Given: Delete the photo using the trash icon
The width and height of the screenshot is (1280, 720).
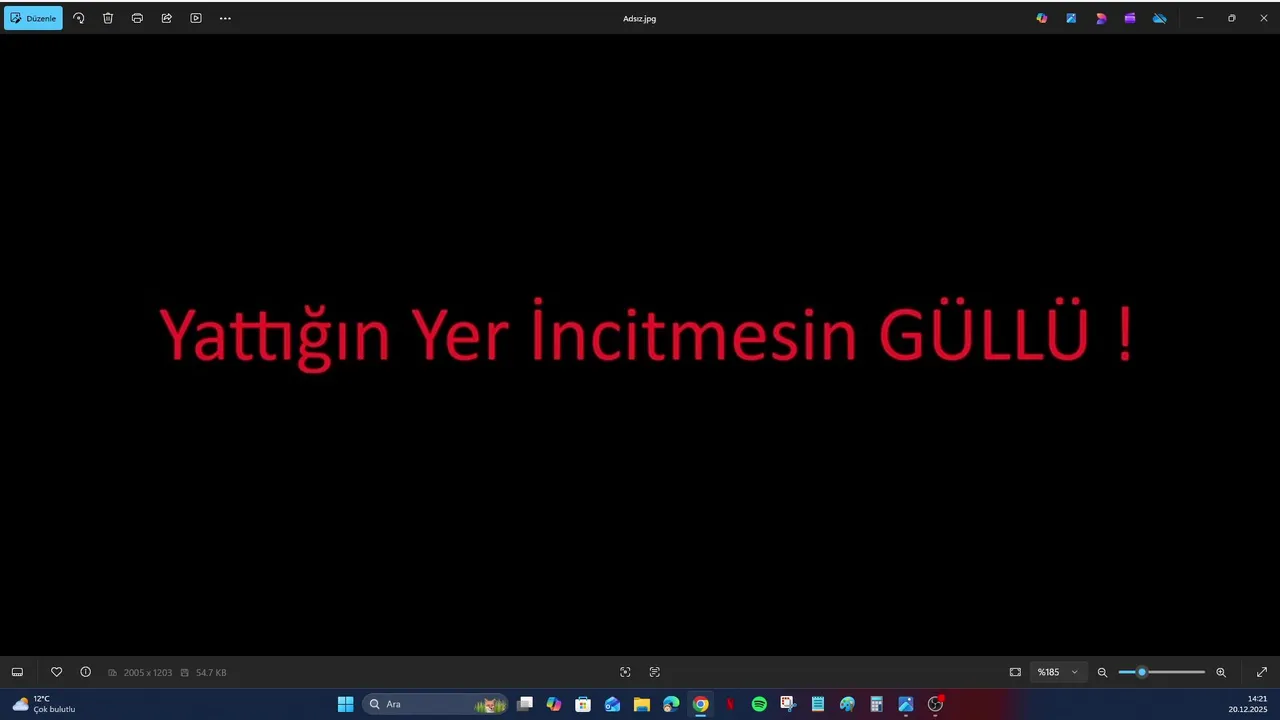Looking at the screenshot, I should 108,18.
